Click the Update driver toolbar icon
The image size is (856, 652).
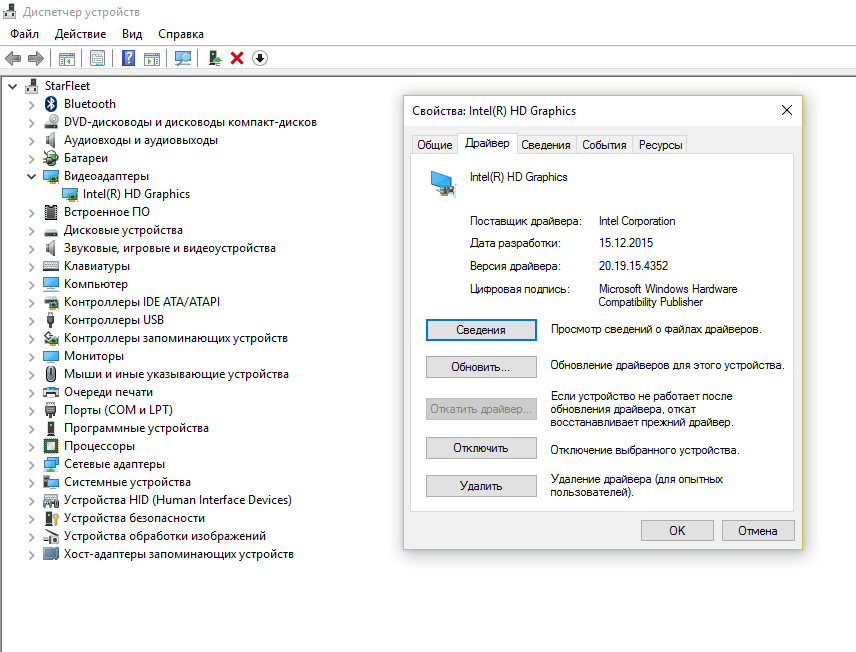click(215, 58)
